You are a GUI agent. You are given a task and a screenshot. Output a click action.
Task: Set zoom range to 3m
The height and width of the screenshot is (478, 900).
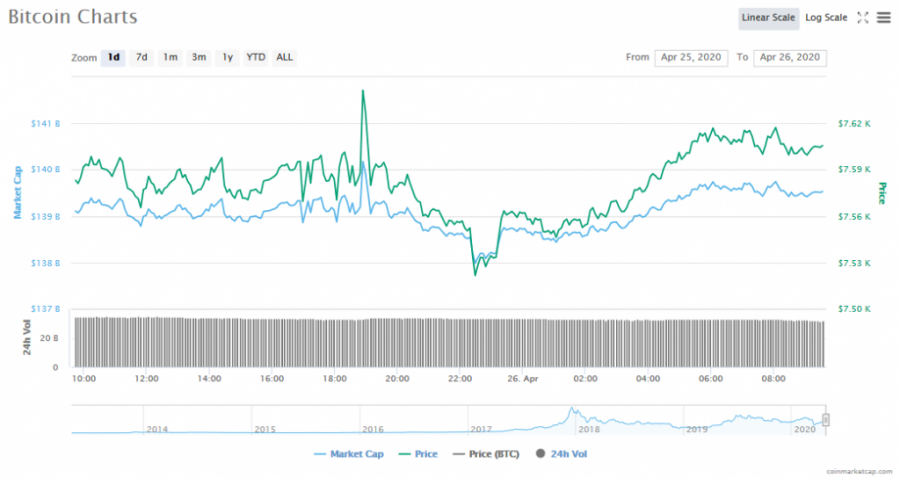(x=199, y=57)
